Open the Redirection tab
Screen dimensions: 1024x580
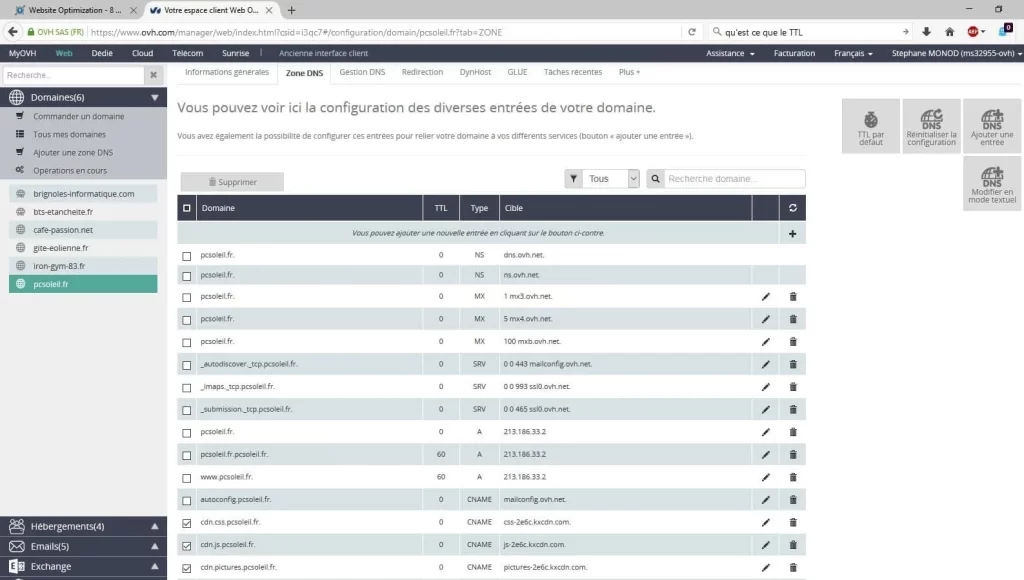tap(422, 72)
